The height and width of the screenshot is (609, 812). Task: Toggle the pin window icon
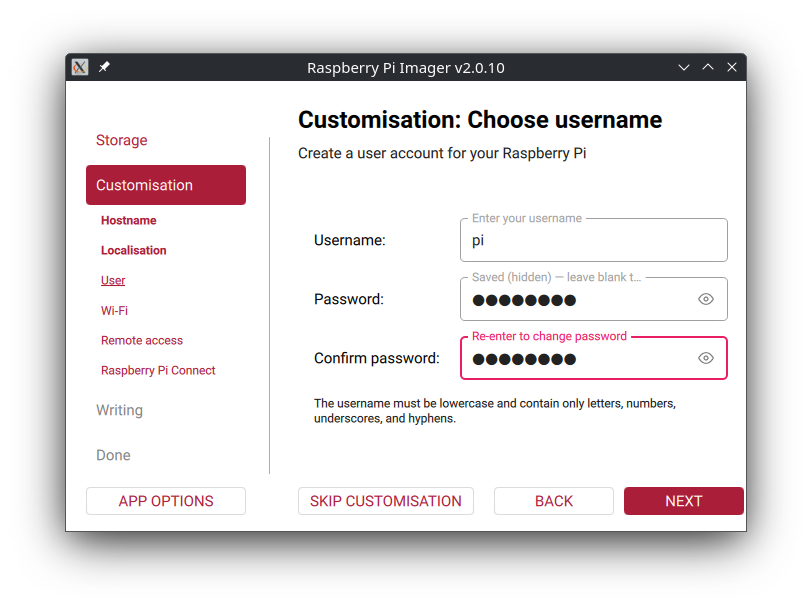tap(104, 67)
